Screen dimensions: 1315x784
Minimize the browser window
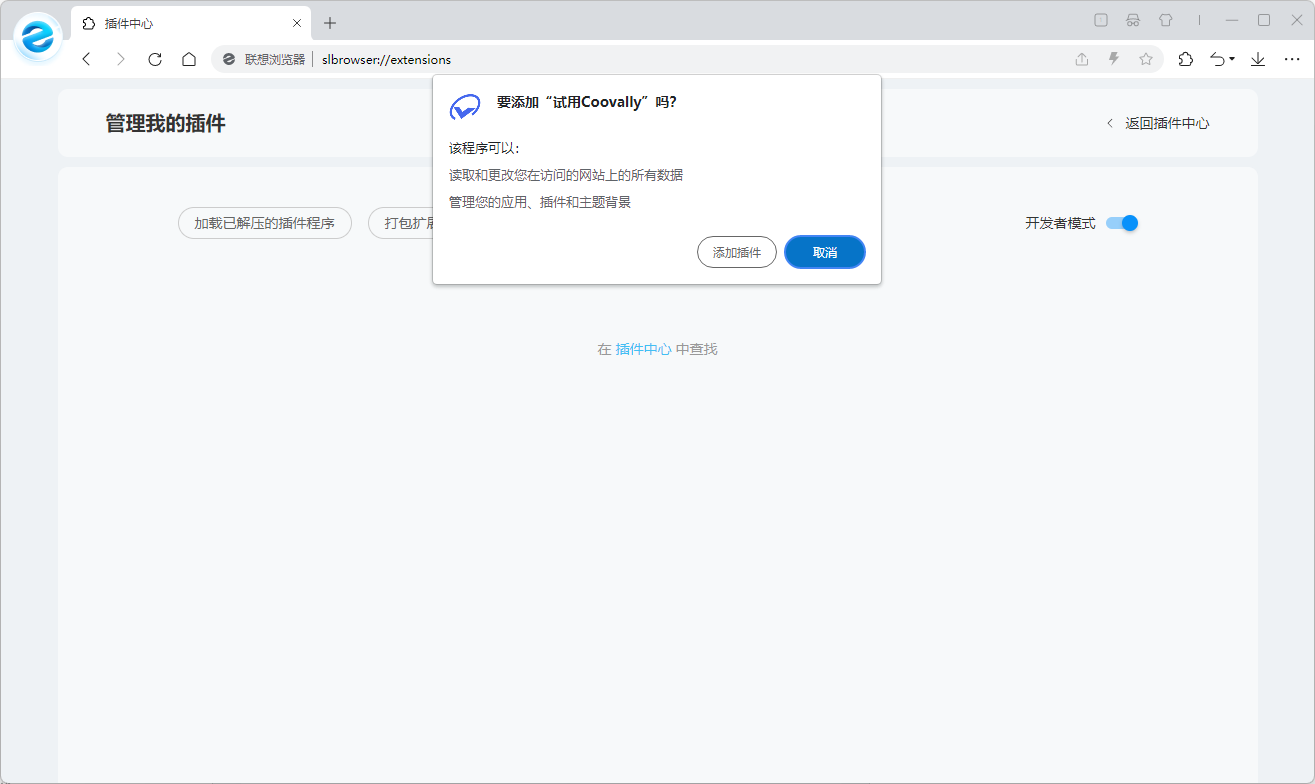(x=1231, y=20)
